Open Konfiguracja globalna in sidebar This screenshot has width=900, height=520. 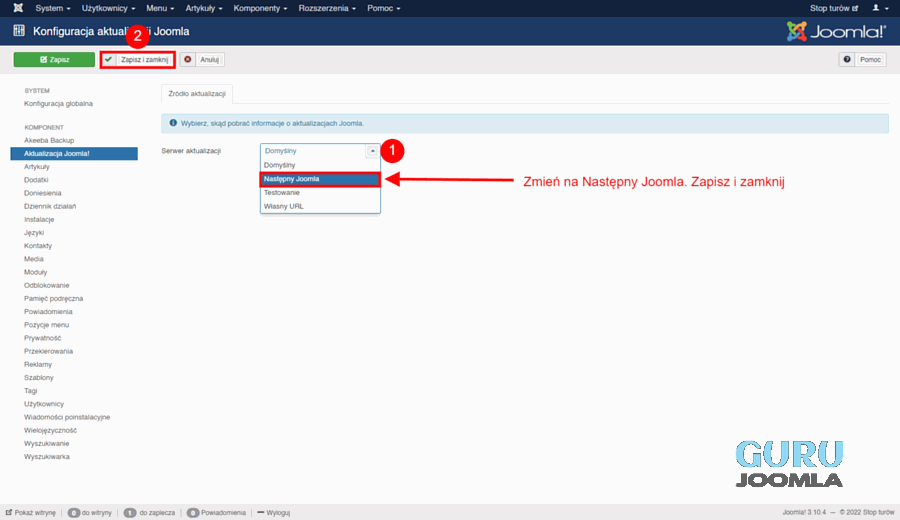tap(58, 104)
